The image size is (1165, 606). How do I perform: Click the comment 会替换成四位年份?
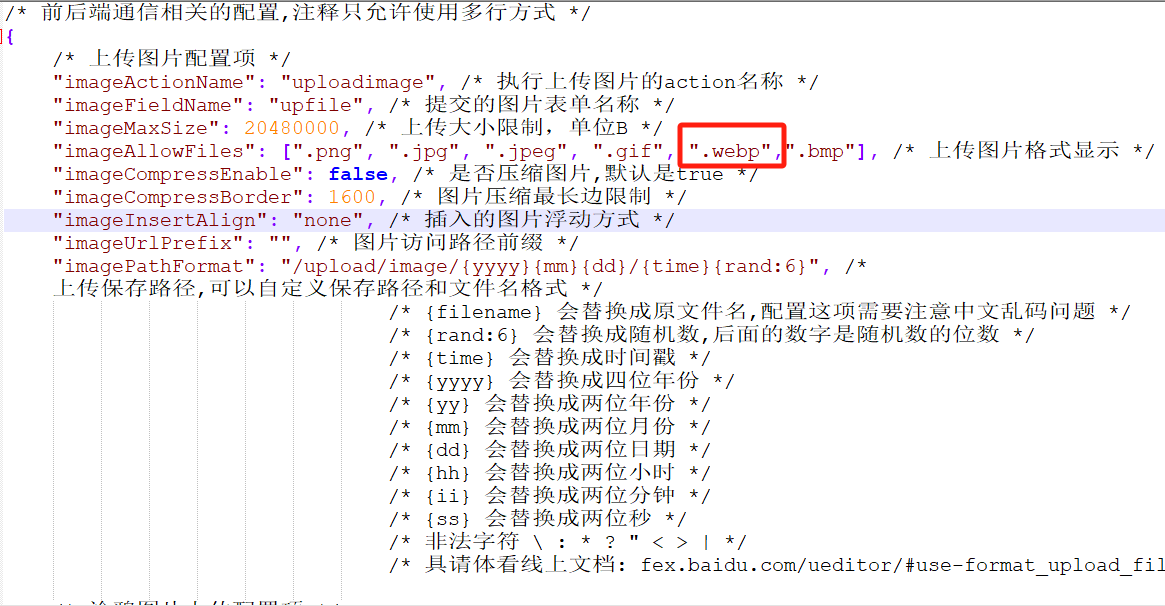(x=603, y=381)
